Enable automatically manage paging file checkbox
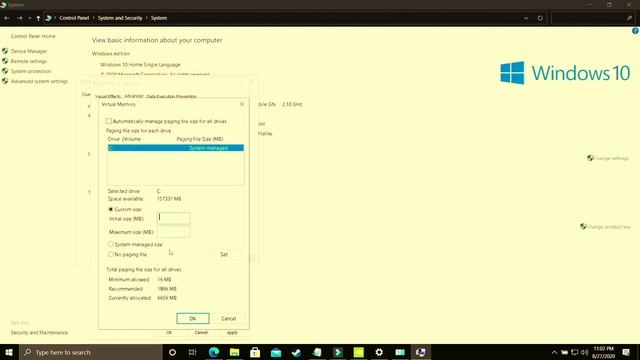640x360 pixels. click(109, 121)
